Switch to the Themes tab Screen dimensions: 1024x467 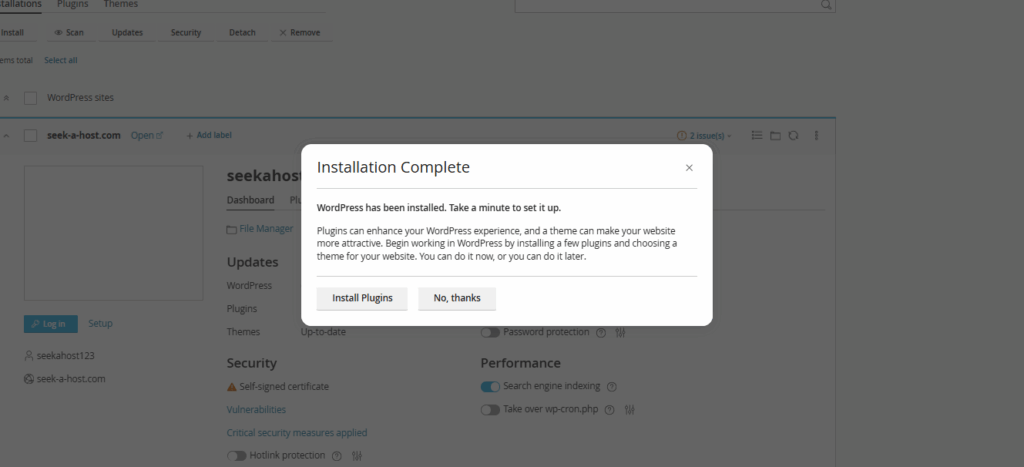[121, 5]
